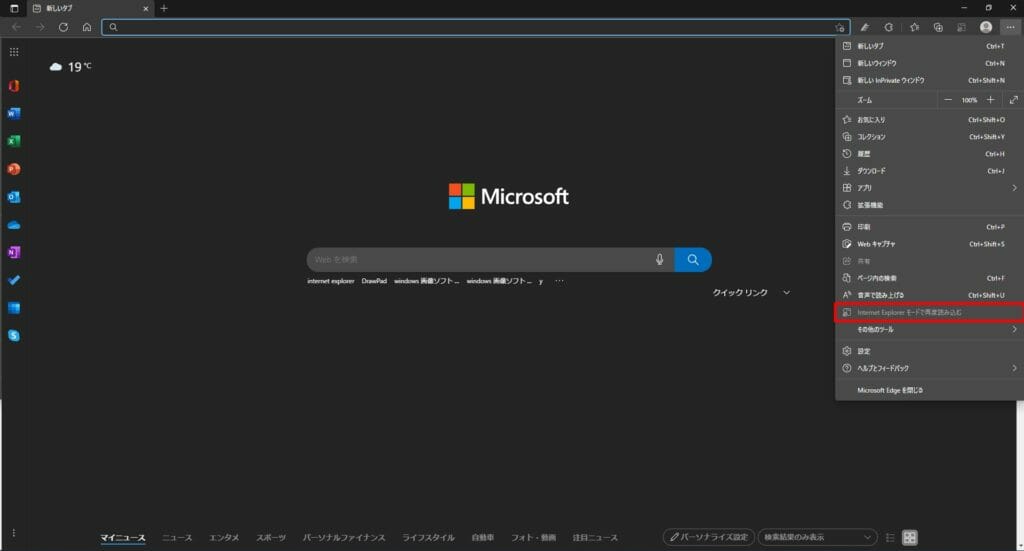Switch to the スポーツ news tab

(x=271, y=537)
